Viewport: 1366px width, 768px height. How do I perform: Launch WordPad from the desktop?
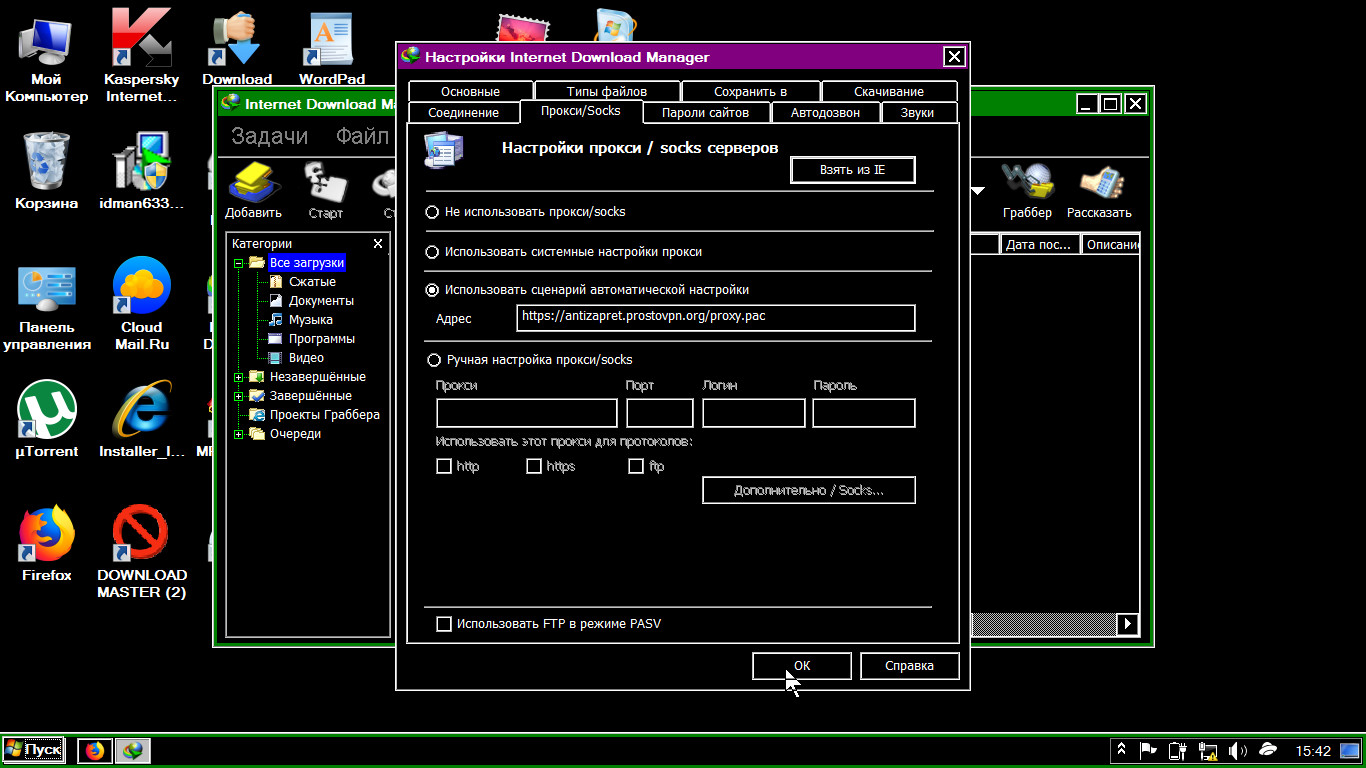point(331,50)
